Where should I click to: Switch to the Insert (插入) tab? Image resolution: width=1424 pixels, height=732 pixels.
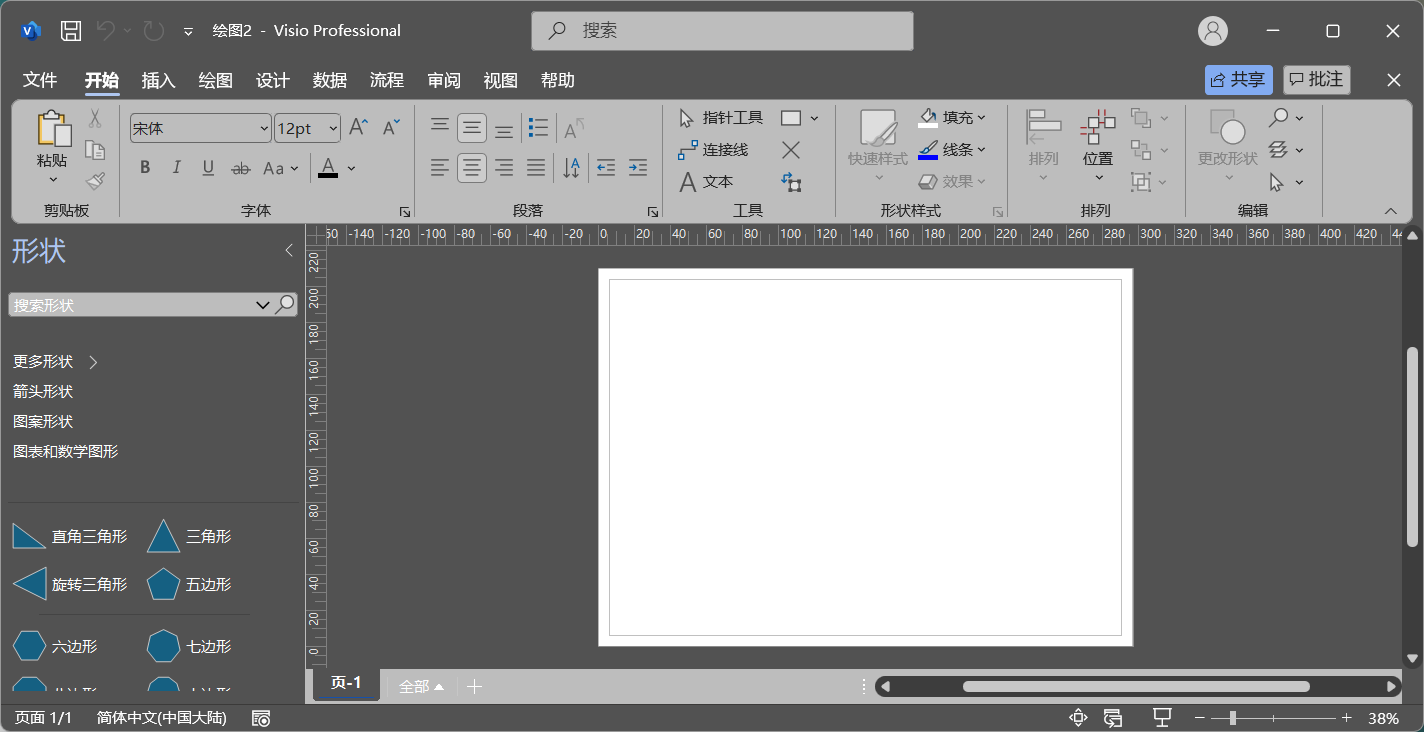tap(158, 80)
